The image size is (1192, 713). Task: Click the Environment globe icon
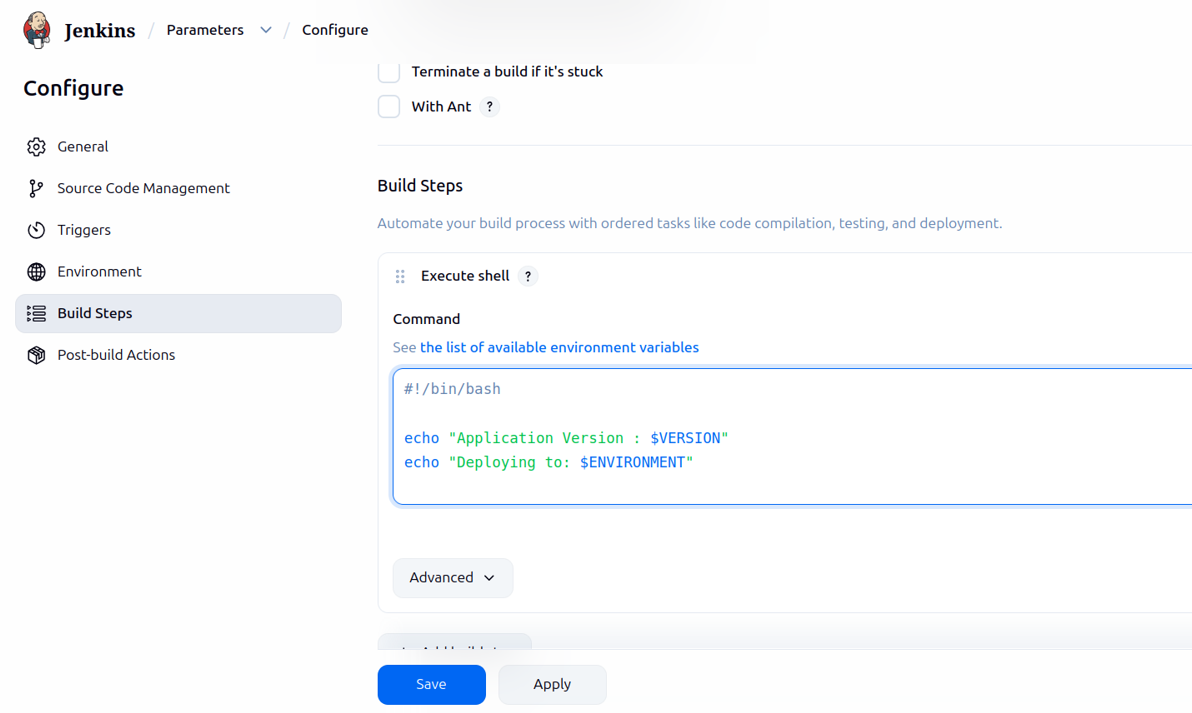36,271
